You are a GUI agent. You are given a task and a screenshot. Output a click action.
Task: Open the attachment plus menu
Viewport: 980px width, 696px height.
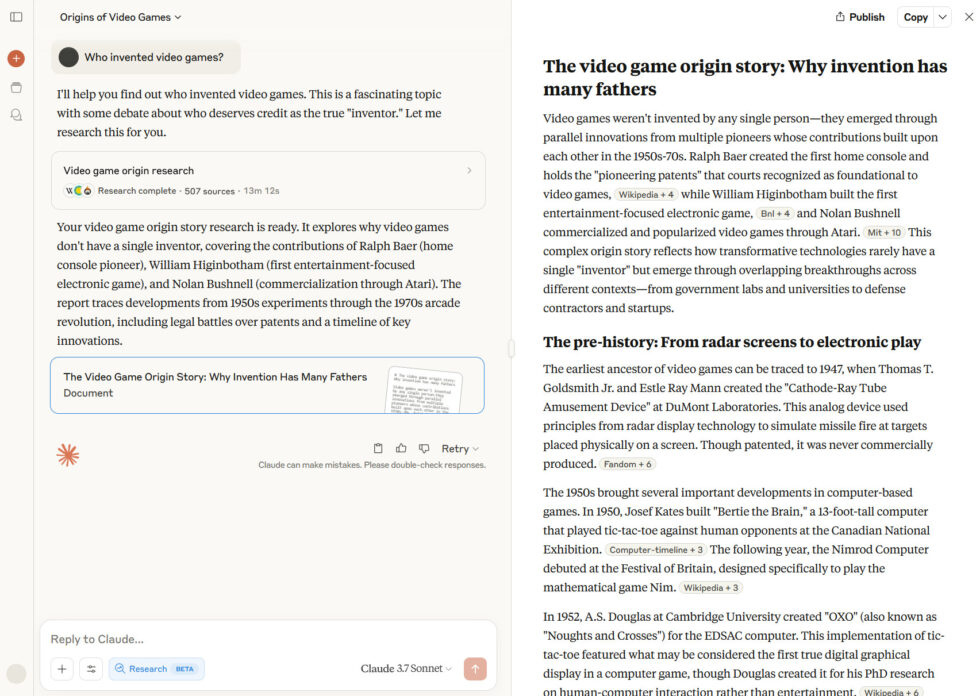[x=62, y=669]
